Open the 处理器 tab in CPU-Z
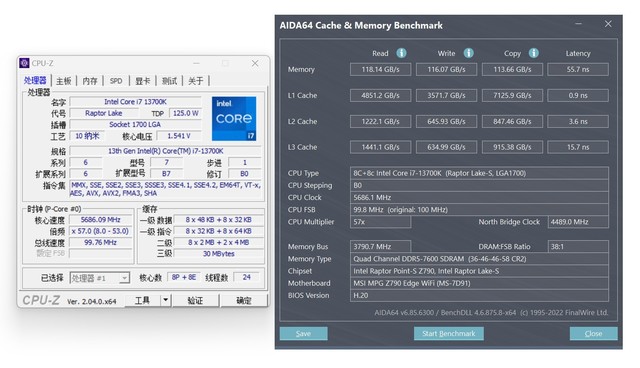 coord(35,80)
